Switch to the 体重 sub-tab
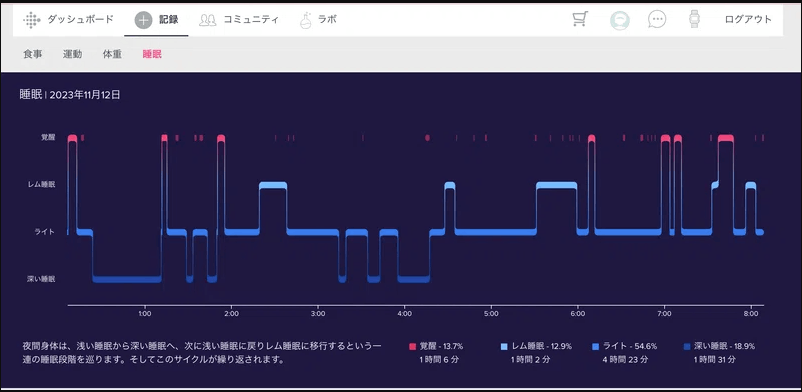This screenshot has width=802, height=392. pos(112,54)
